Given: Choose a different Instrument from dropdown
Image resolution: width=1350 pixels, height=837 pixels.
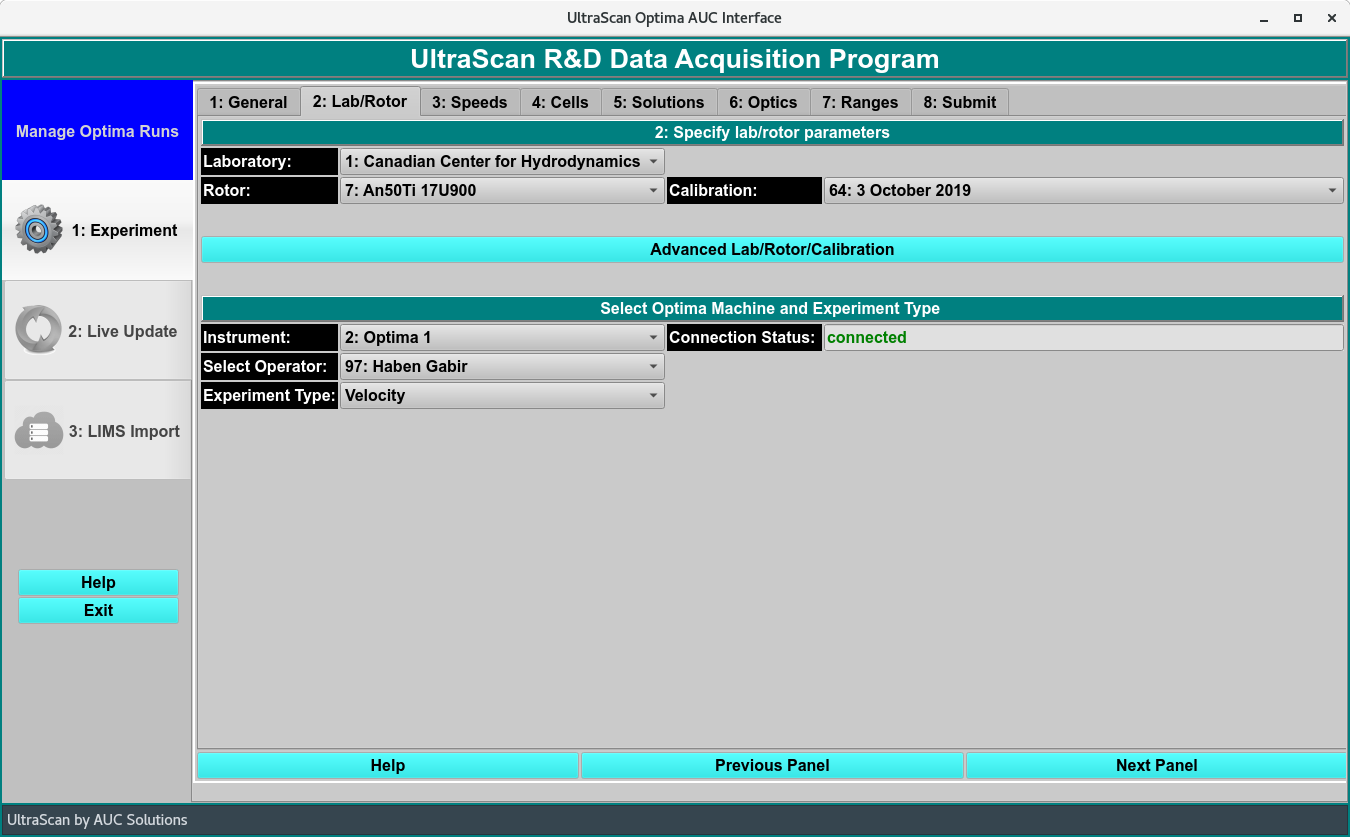Looking at the screenshot, I should pos(501,337).
